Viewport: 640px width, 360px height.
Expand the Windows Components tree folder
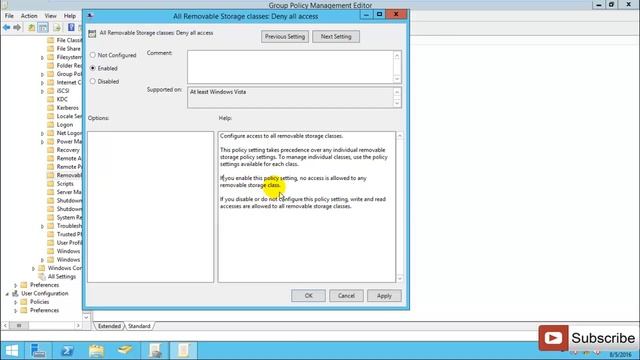[x=33, y=268]
